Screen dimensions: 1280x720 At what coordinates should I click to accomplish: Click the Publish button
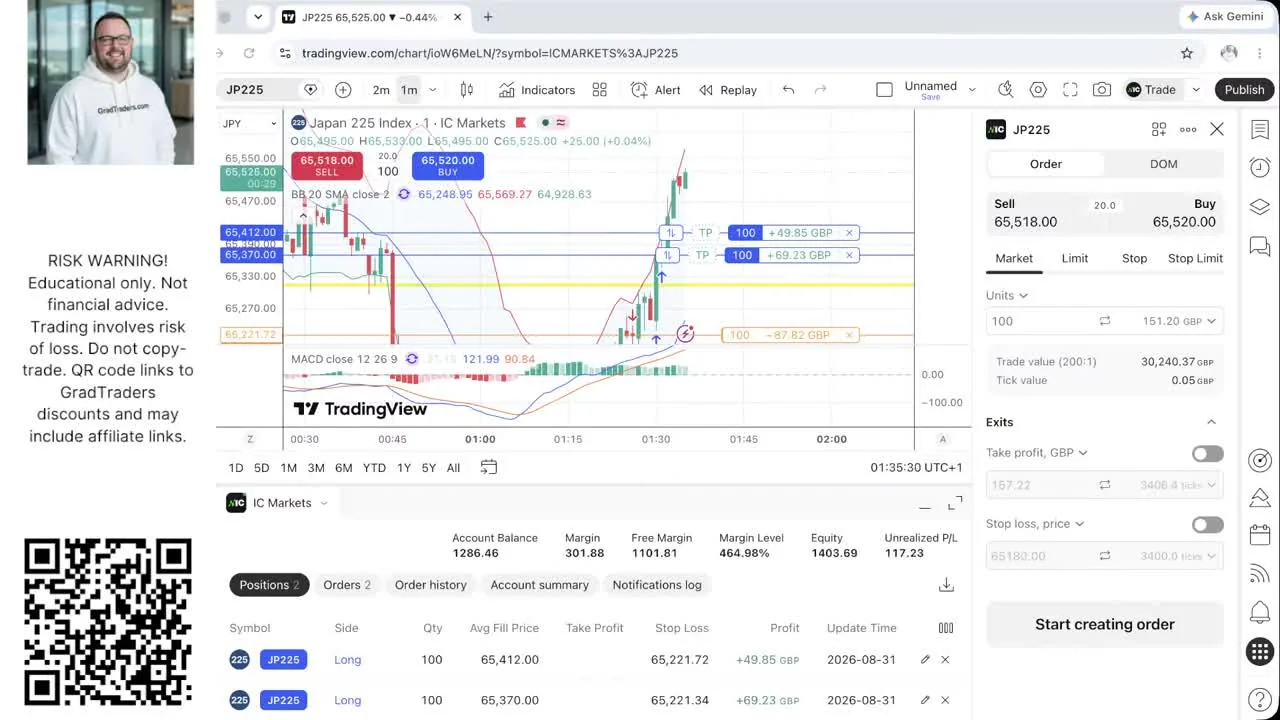tap(1245, 90)
